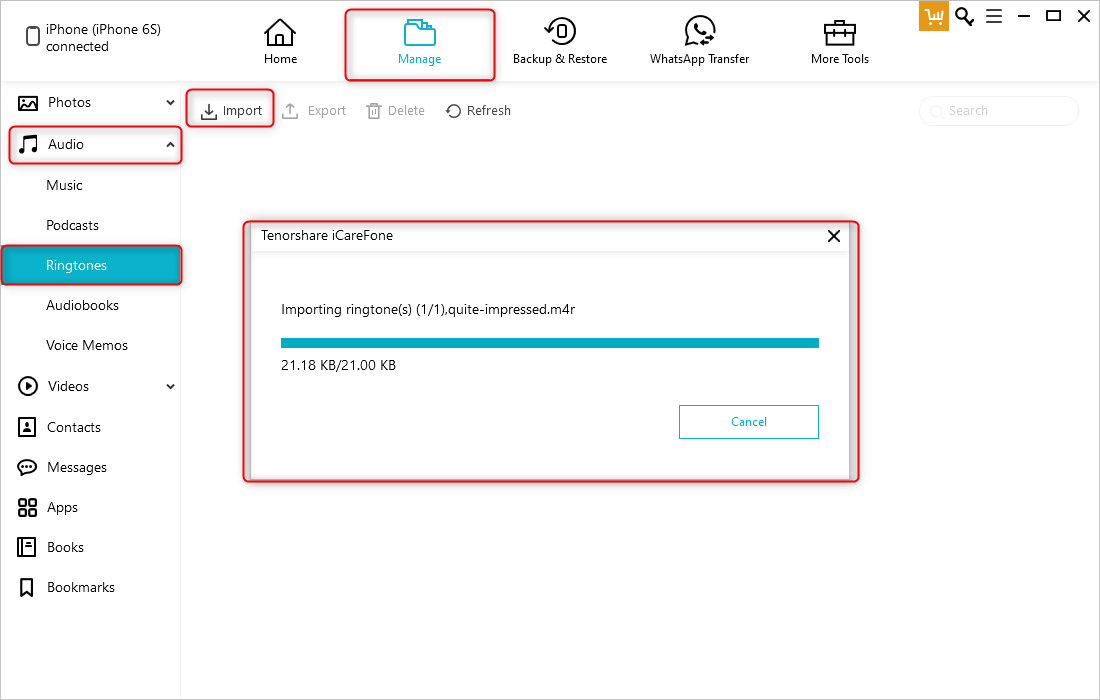The height and width of the screenshot is (700, 1100).
Task: Open Messages in the sidebar
Action: (x=76, y=468)
